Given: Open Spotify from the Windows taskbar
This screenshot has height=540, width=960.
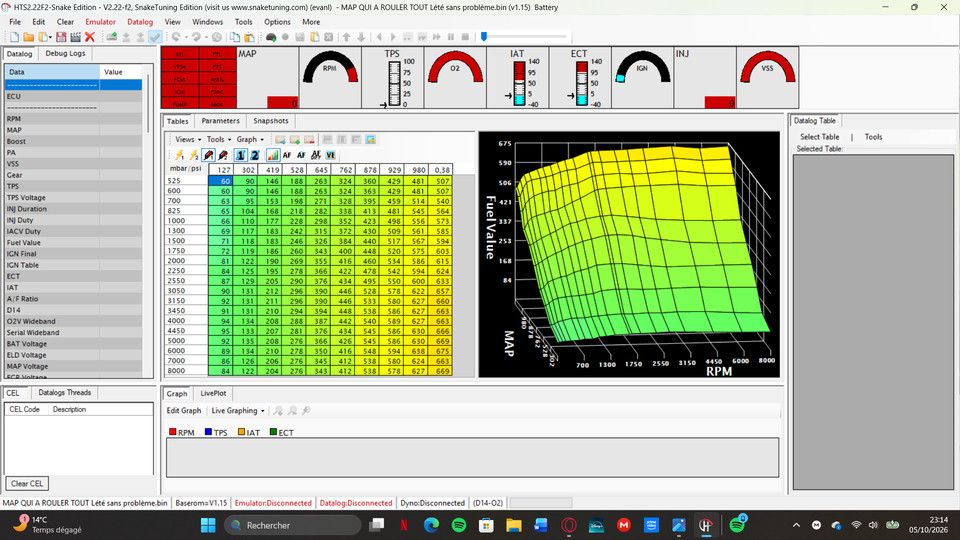Looking at the screenshot, I should 459,525.
